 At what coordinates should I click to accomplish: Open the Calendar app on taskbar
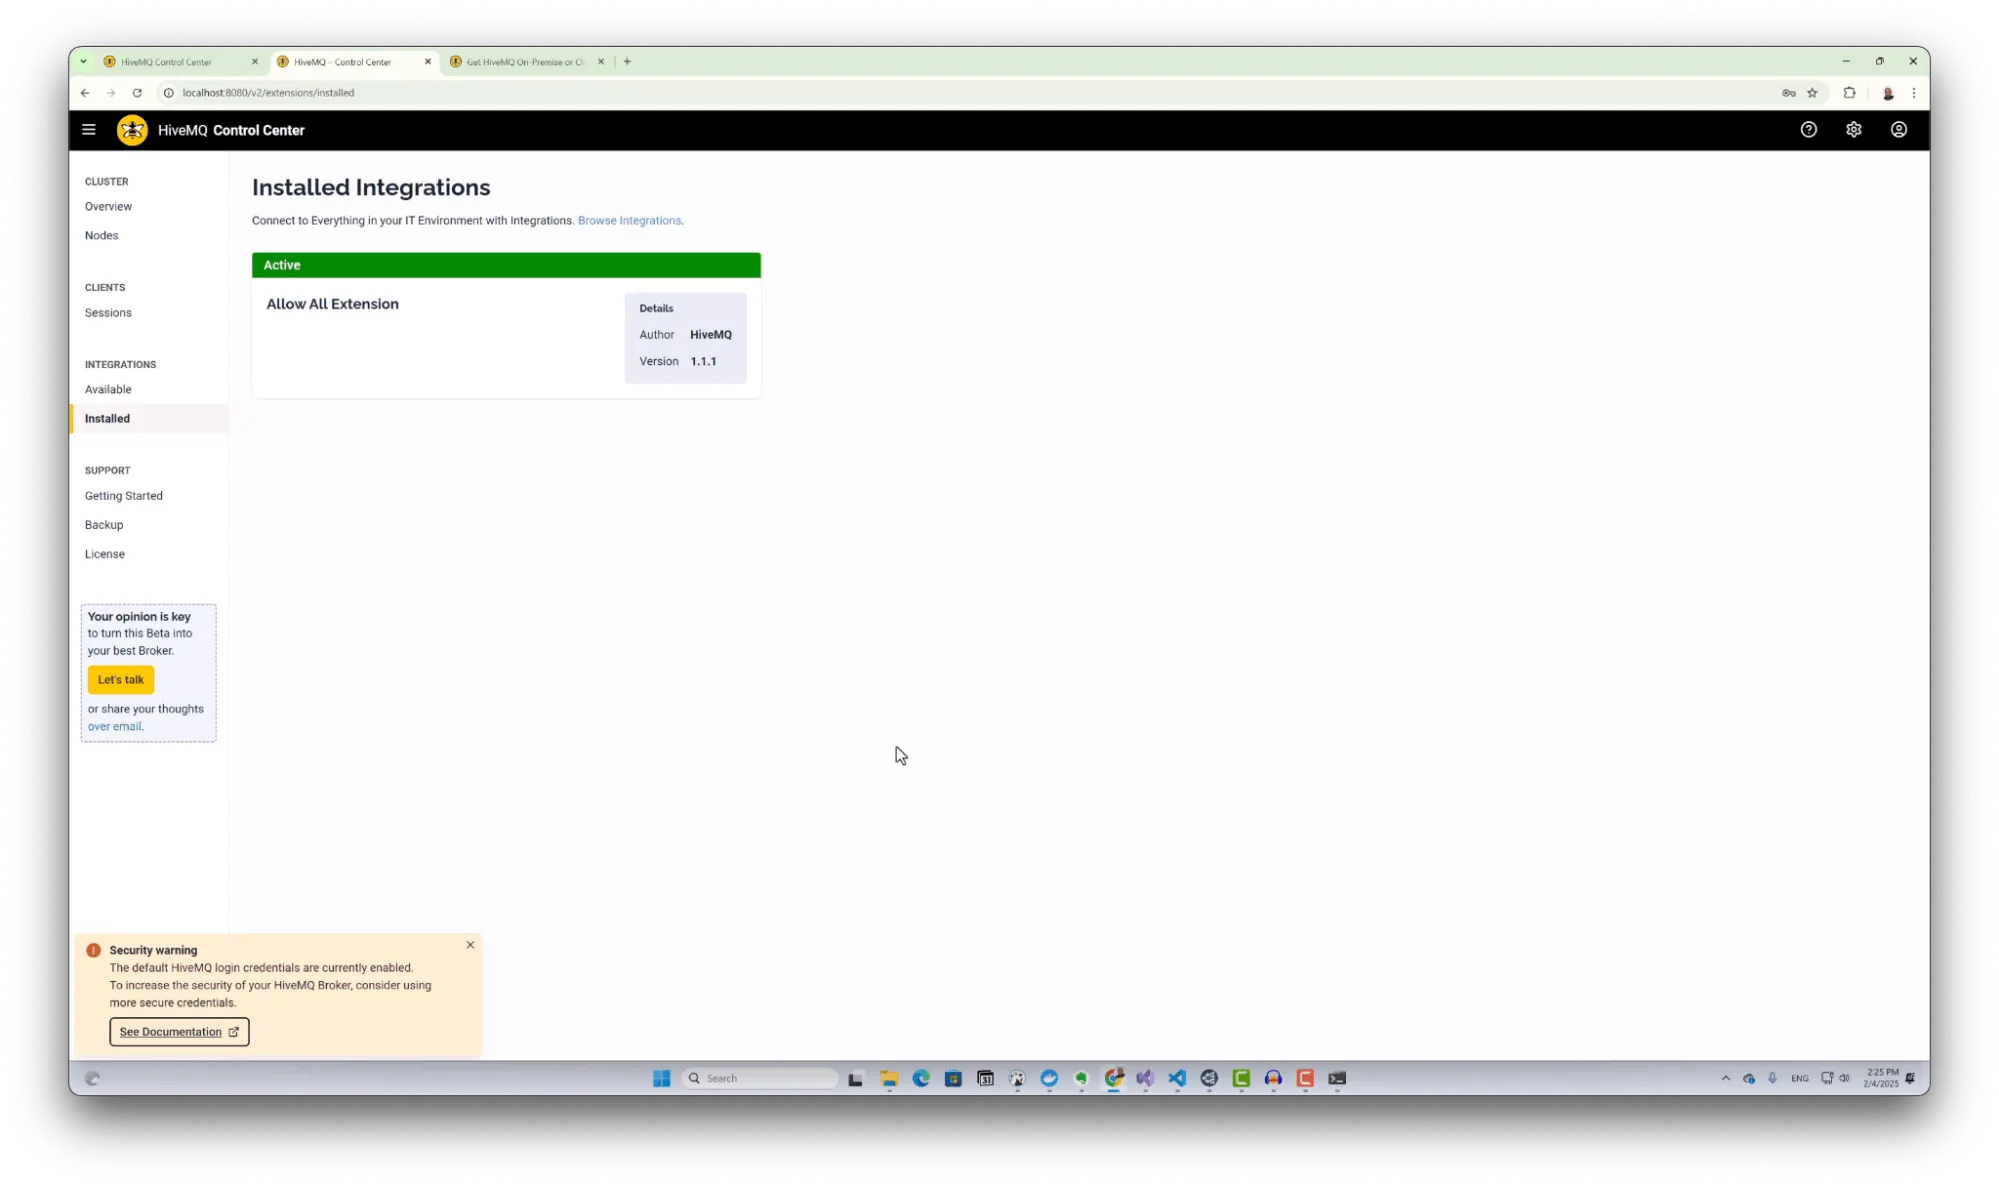click(985, 1078)
